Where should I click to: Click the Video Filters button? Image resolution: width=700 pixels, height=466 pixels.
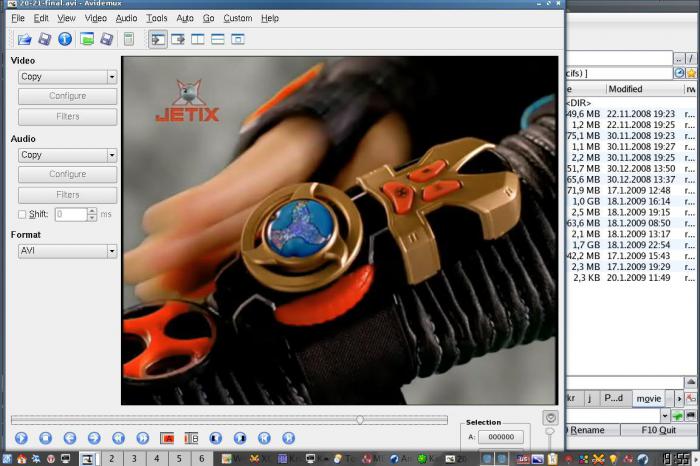tap(67, 116)
